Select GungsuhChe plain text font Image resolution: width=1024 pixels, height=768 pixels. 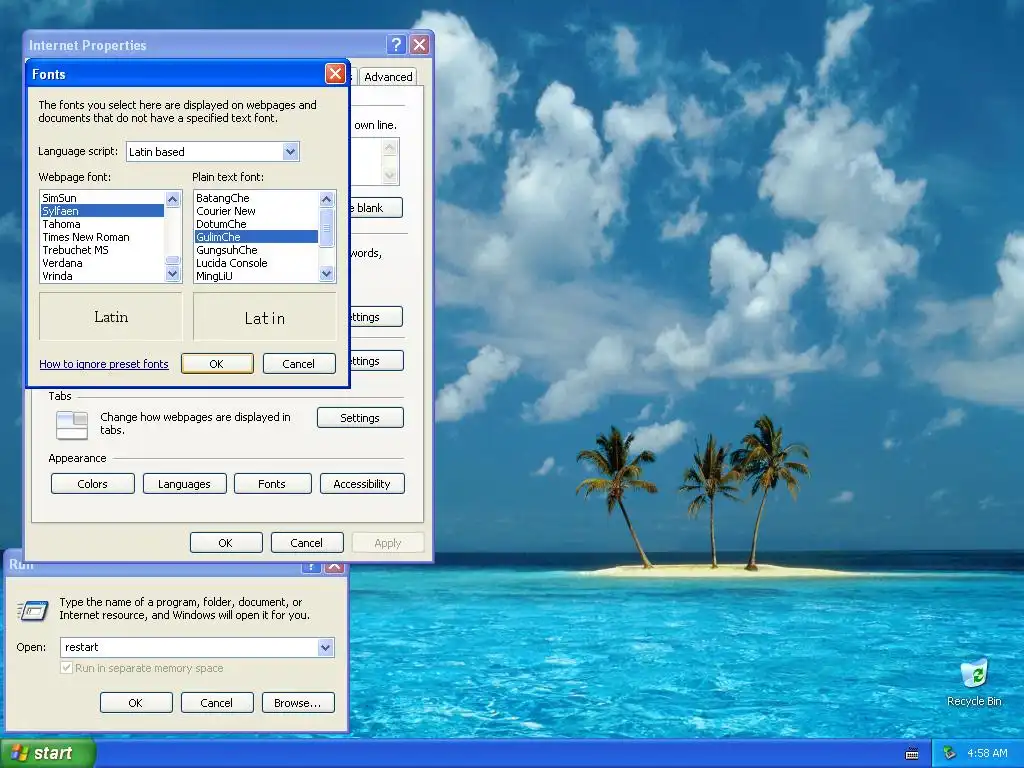(256, 250)
